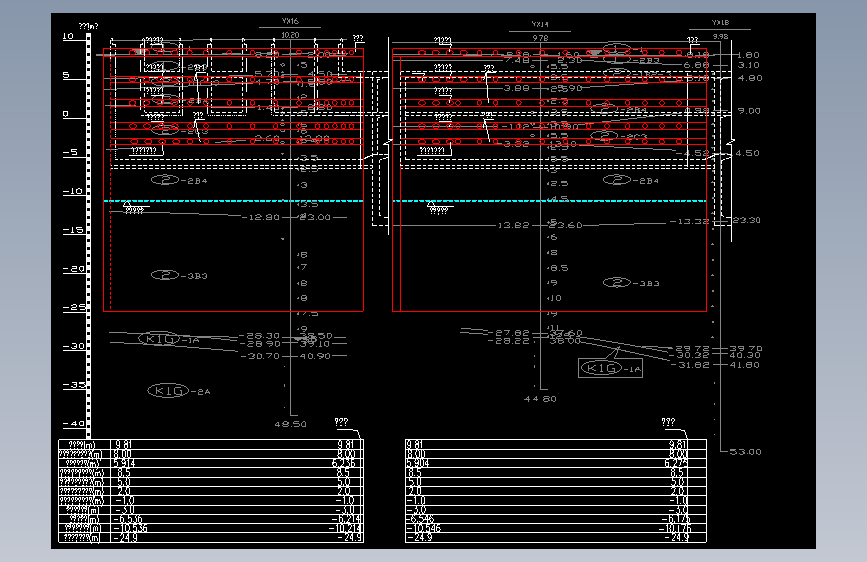Click scale tick label -10
Image resolution: width=867 pixels, height=562 pixels.
[x=72, y=191]
